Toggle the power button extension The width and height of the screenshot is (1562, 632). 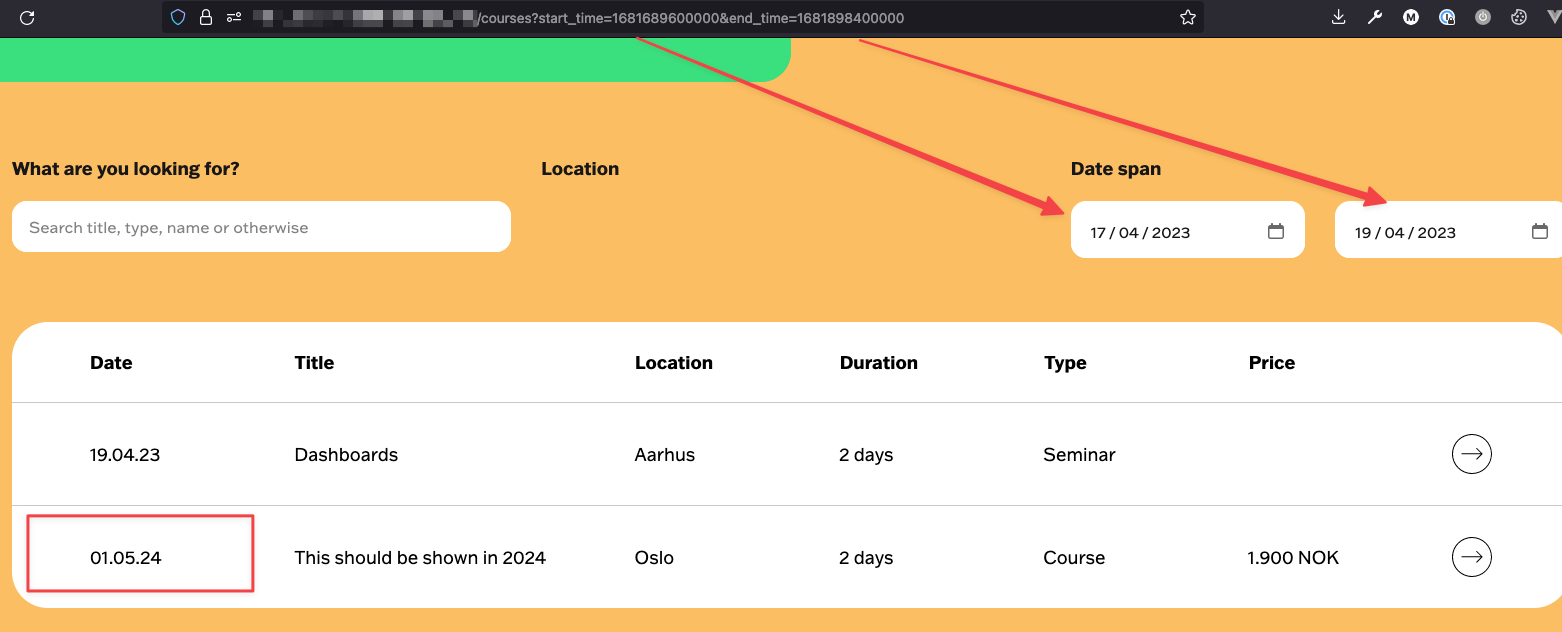click(1483, 17)
